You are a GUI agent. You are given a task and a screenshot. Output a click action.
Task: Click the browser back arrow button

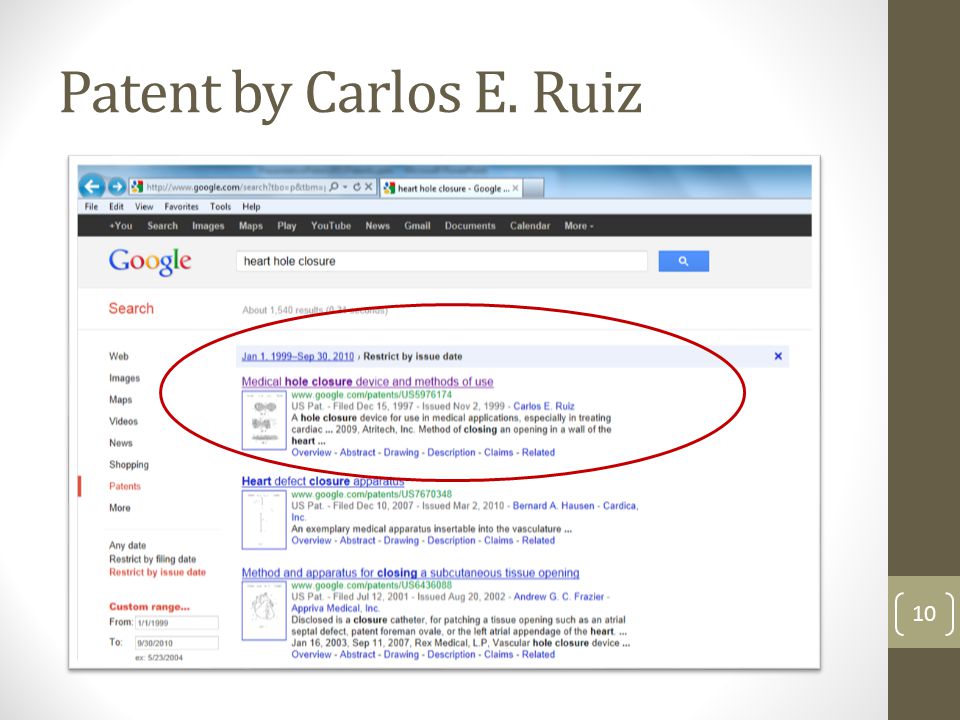[92, 186]
